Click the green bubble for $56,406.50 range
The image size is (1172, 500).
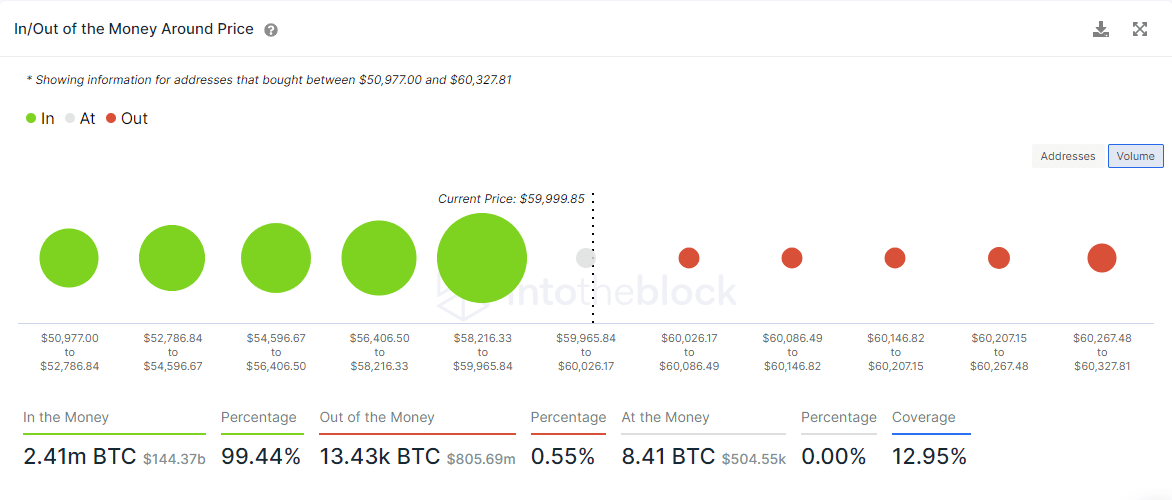tap(379, 258)
